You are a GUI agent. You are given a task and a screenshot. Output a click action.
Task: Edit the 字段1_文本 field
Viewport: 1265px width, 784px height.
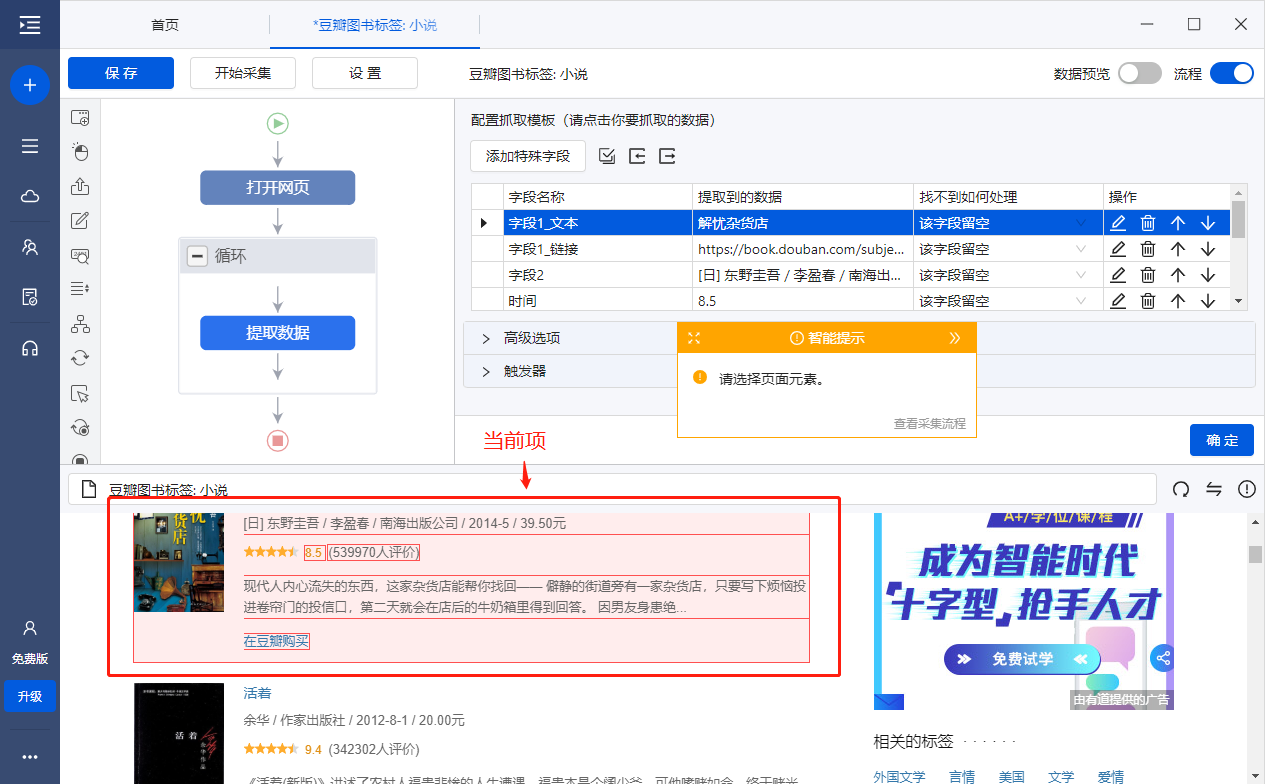[x=1118, y=223]
